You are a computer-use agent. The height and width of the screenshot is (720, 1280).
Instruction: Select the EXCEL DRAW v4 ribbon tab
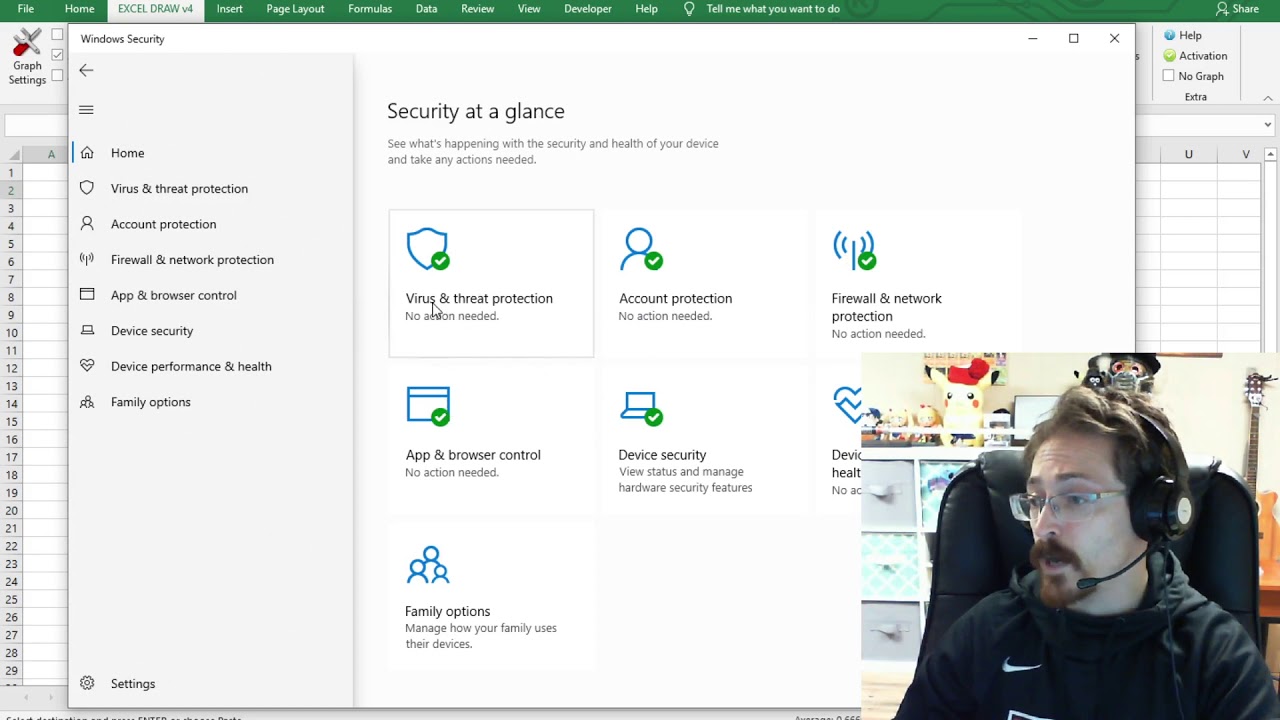pos(155,9)
